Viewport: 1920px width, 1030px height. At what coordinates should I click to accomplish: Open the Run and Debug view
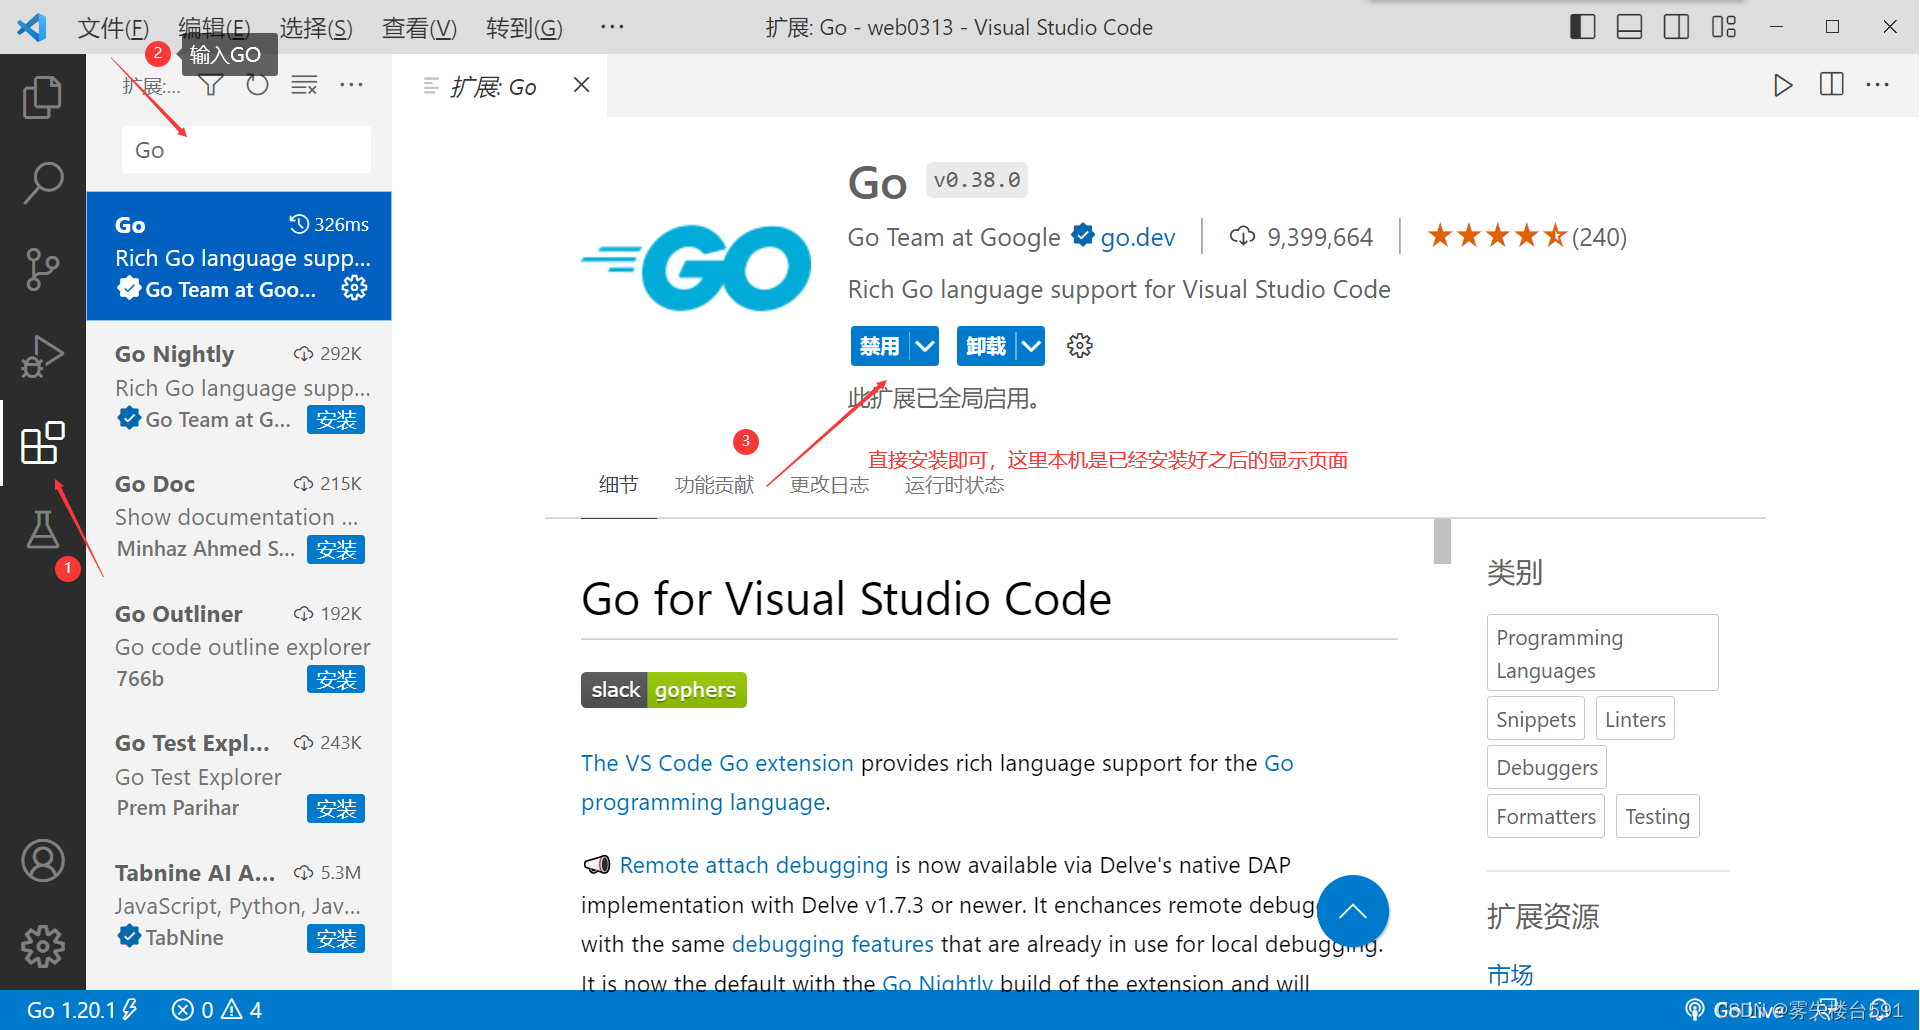click(42, 355)
